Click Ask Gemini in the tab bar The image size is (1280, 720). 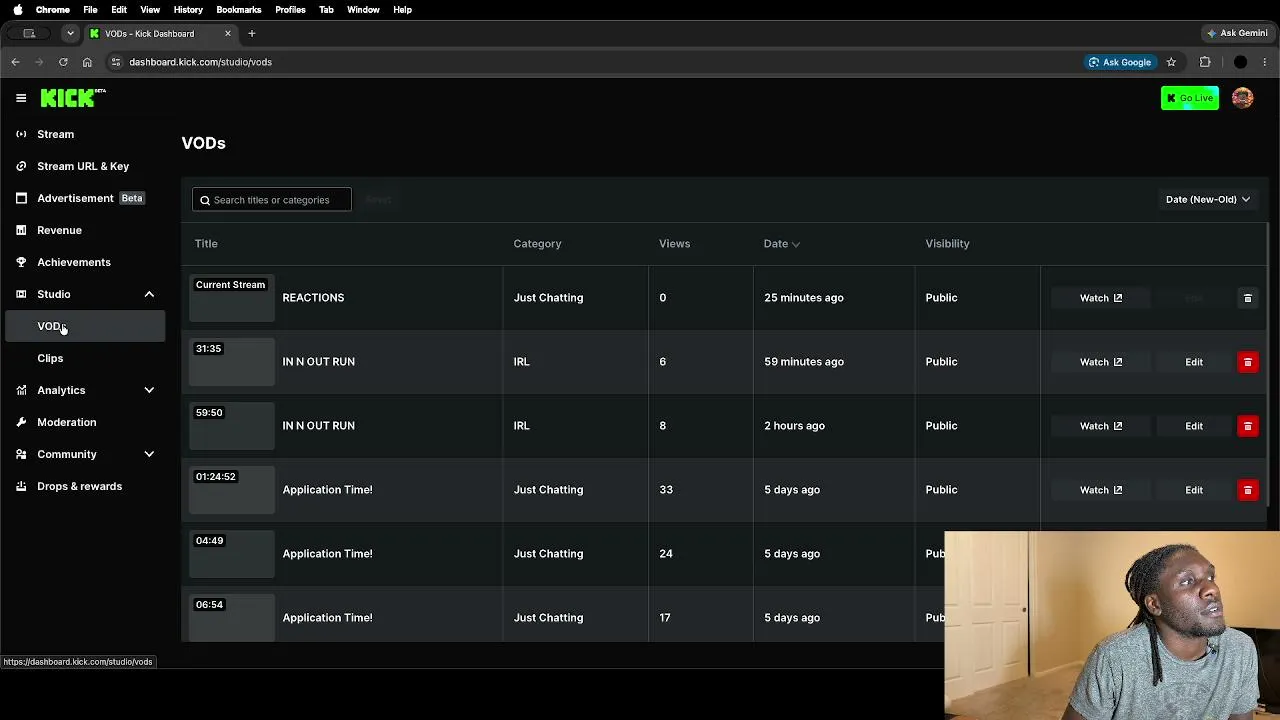[1238, 33]
